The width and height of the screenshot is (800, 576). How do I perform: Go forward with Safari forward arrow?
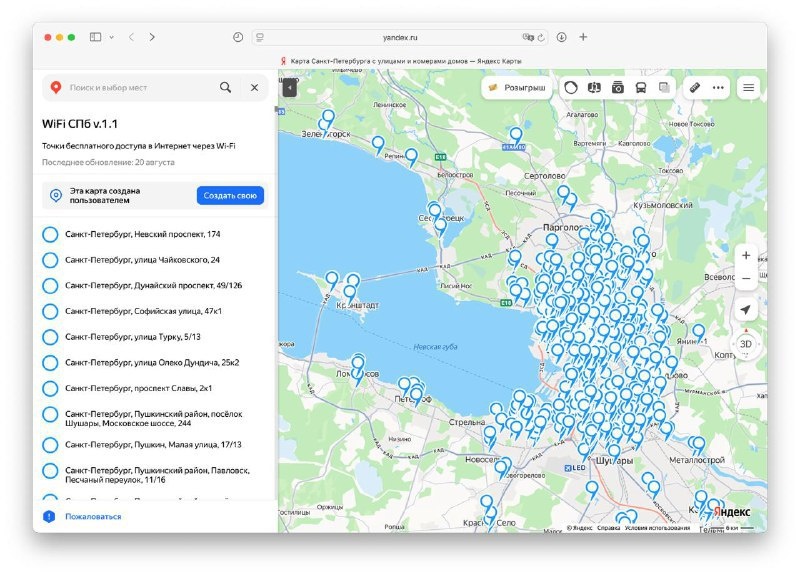152,37
